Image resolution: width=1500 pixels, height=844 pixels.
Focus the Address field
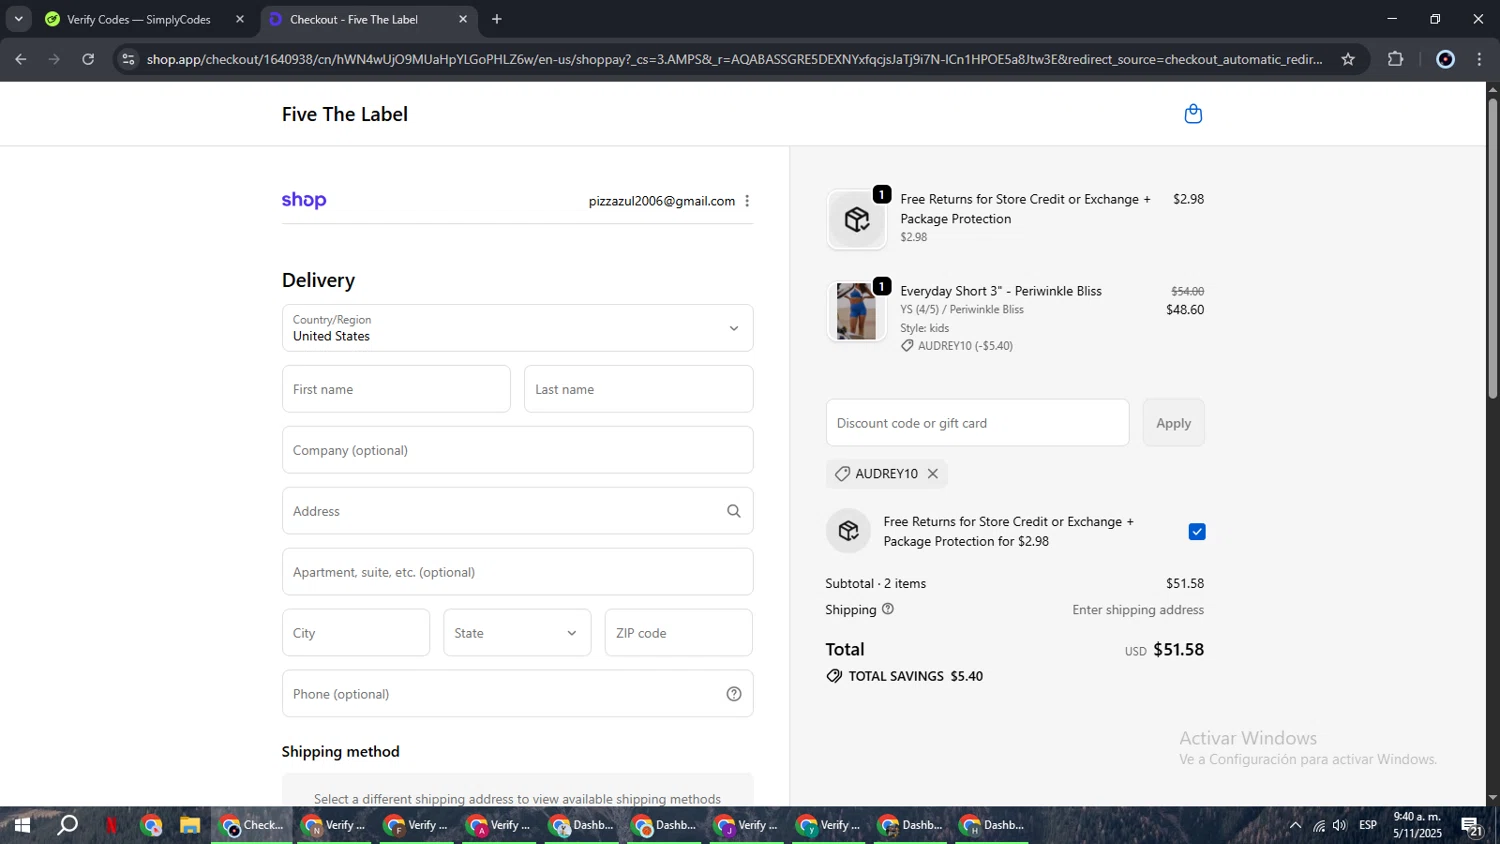coord(517,511)
